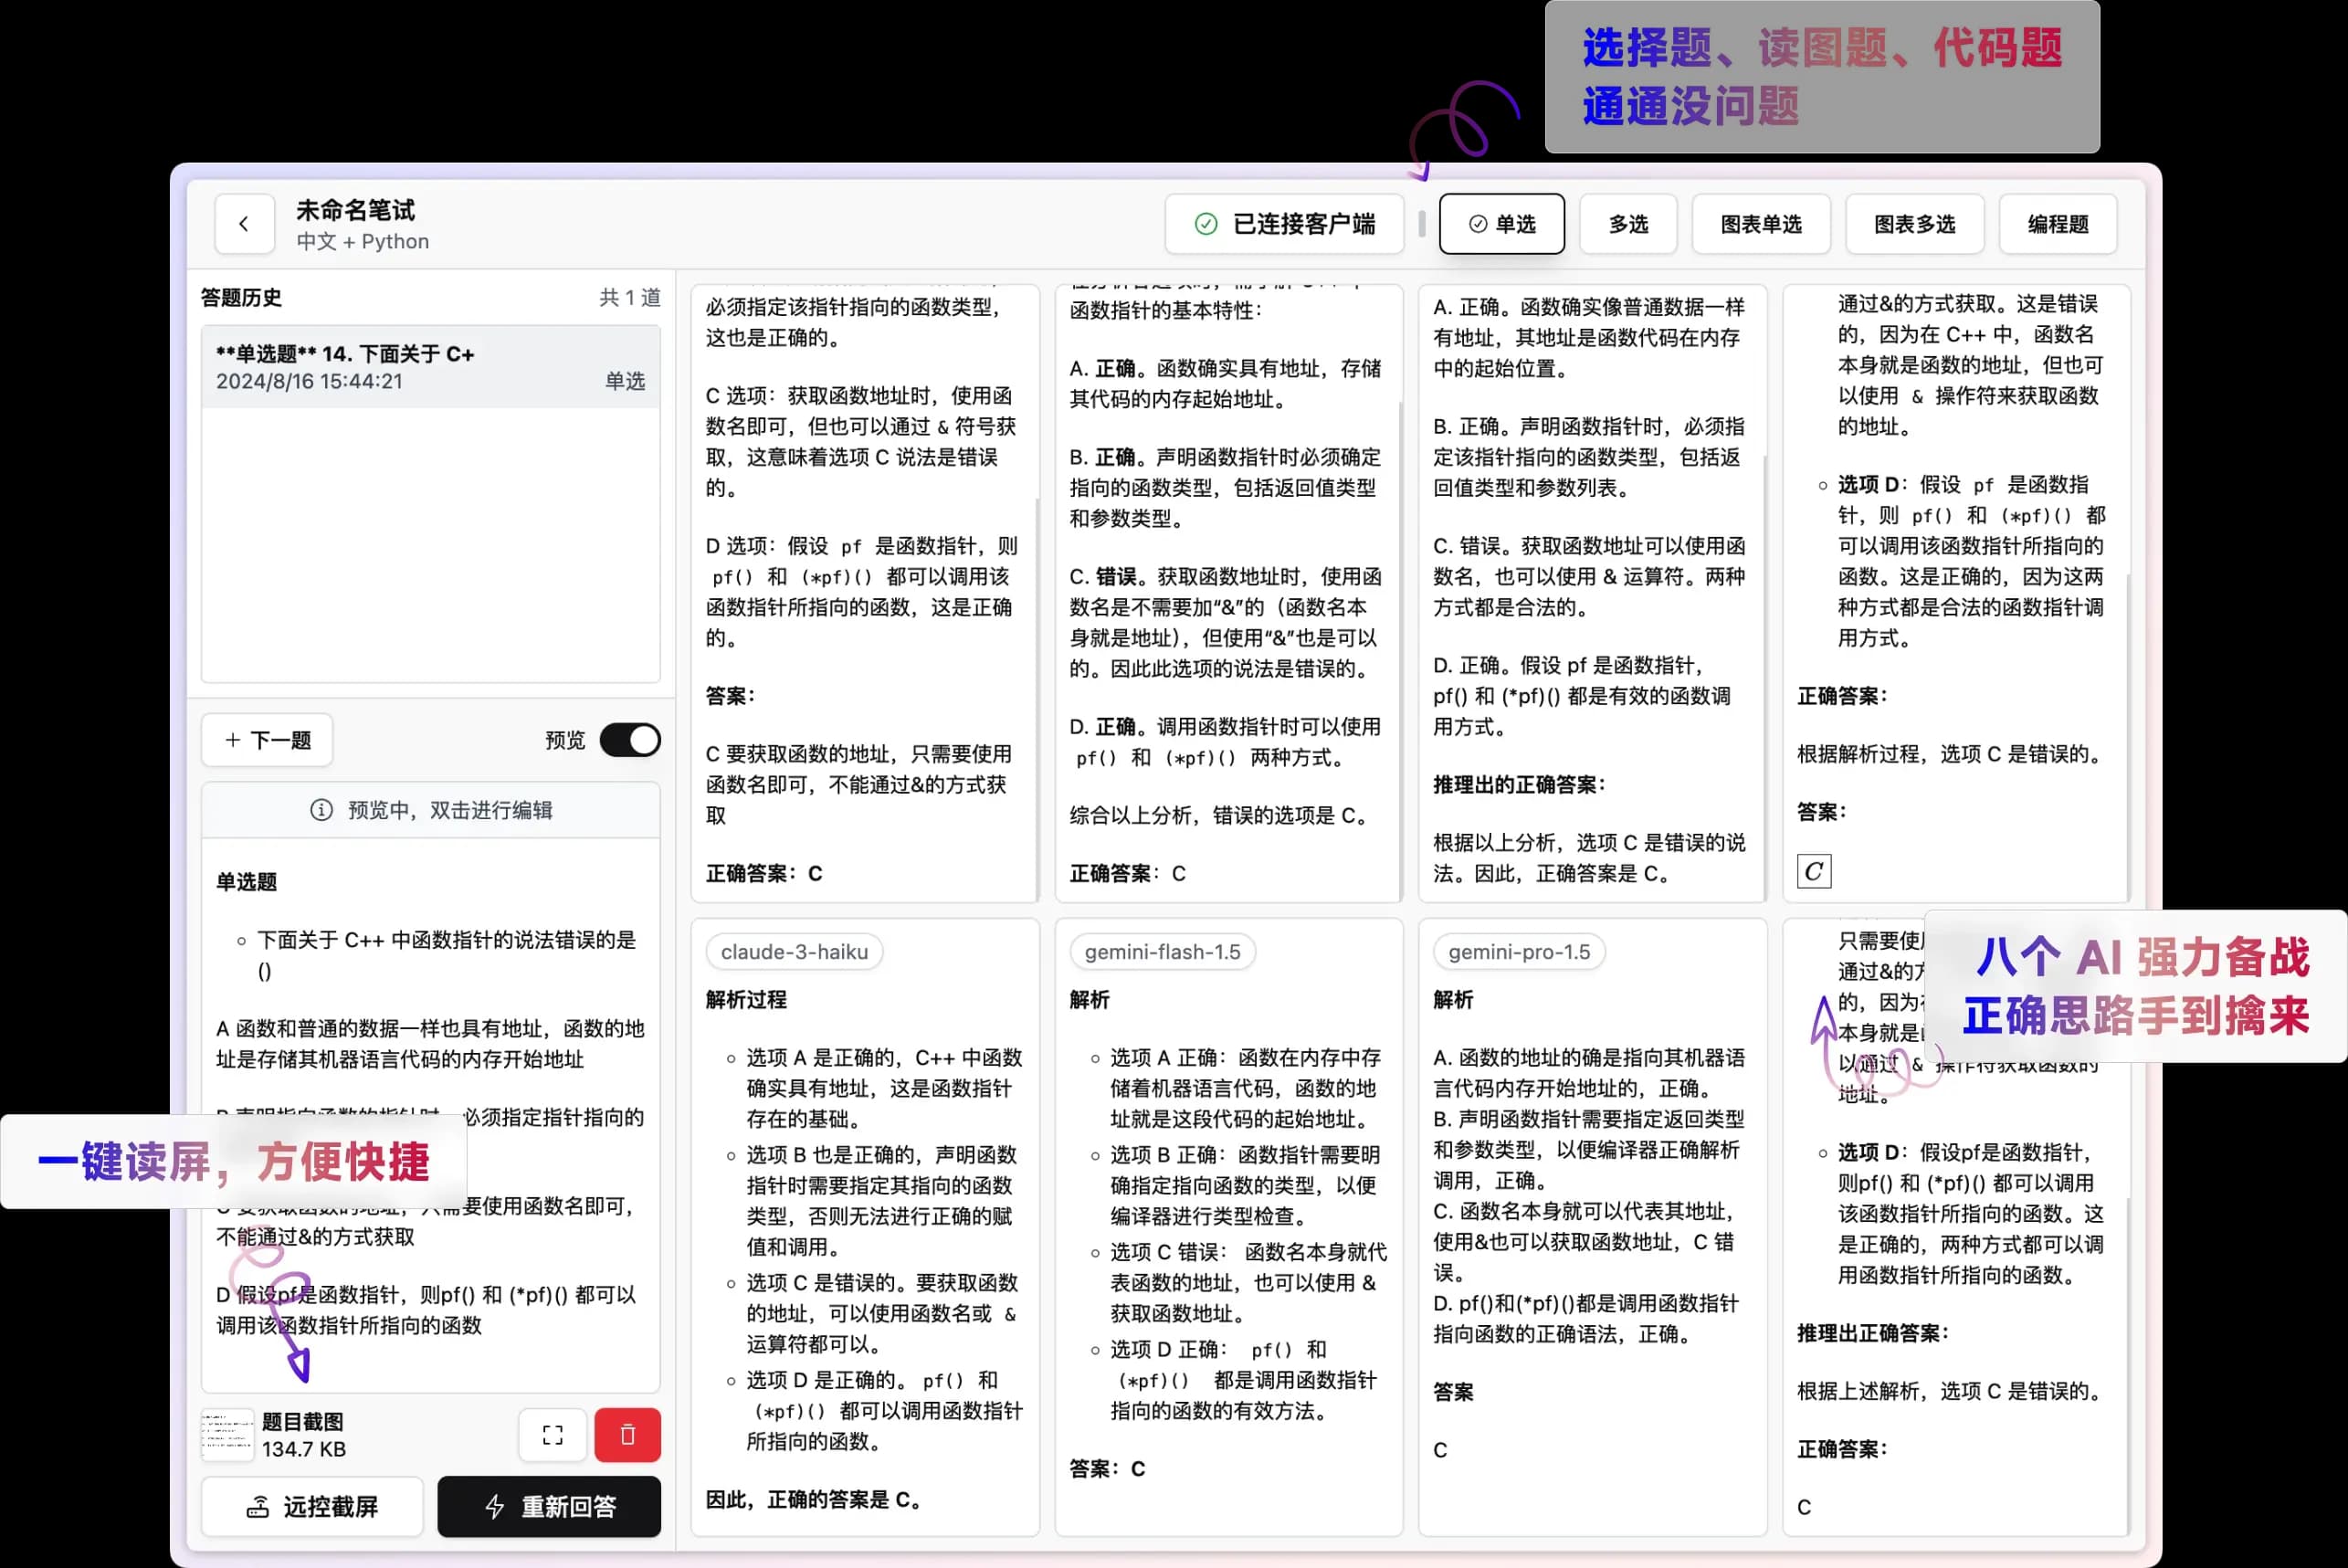Select the 单选 question type

coord(1501,224)
